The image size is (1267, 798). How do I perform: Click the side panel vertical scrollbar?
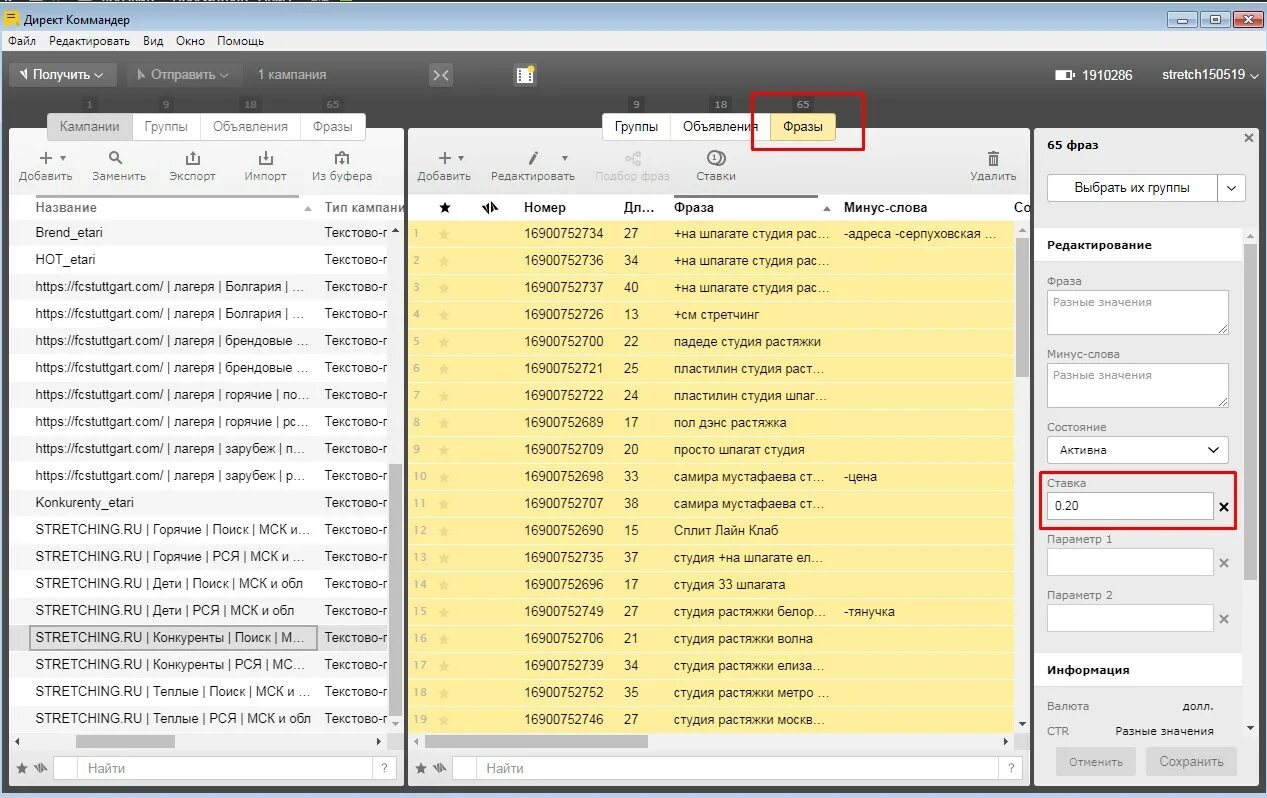(x=1250, y=410)
